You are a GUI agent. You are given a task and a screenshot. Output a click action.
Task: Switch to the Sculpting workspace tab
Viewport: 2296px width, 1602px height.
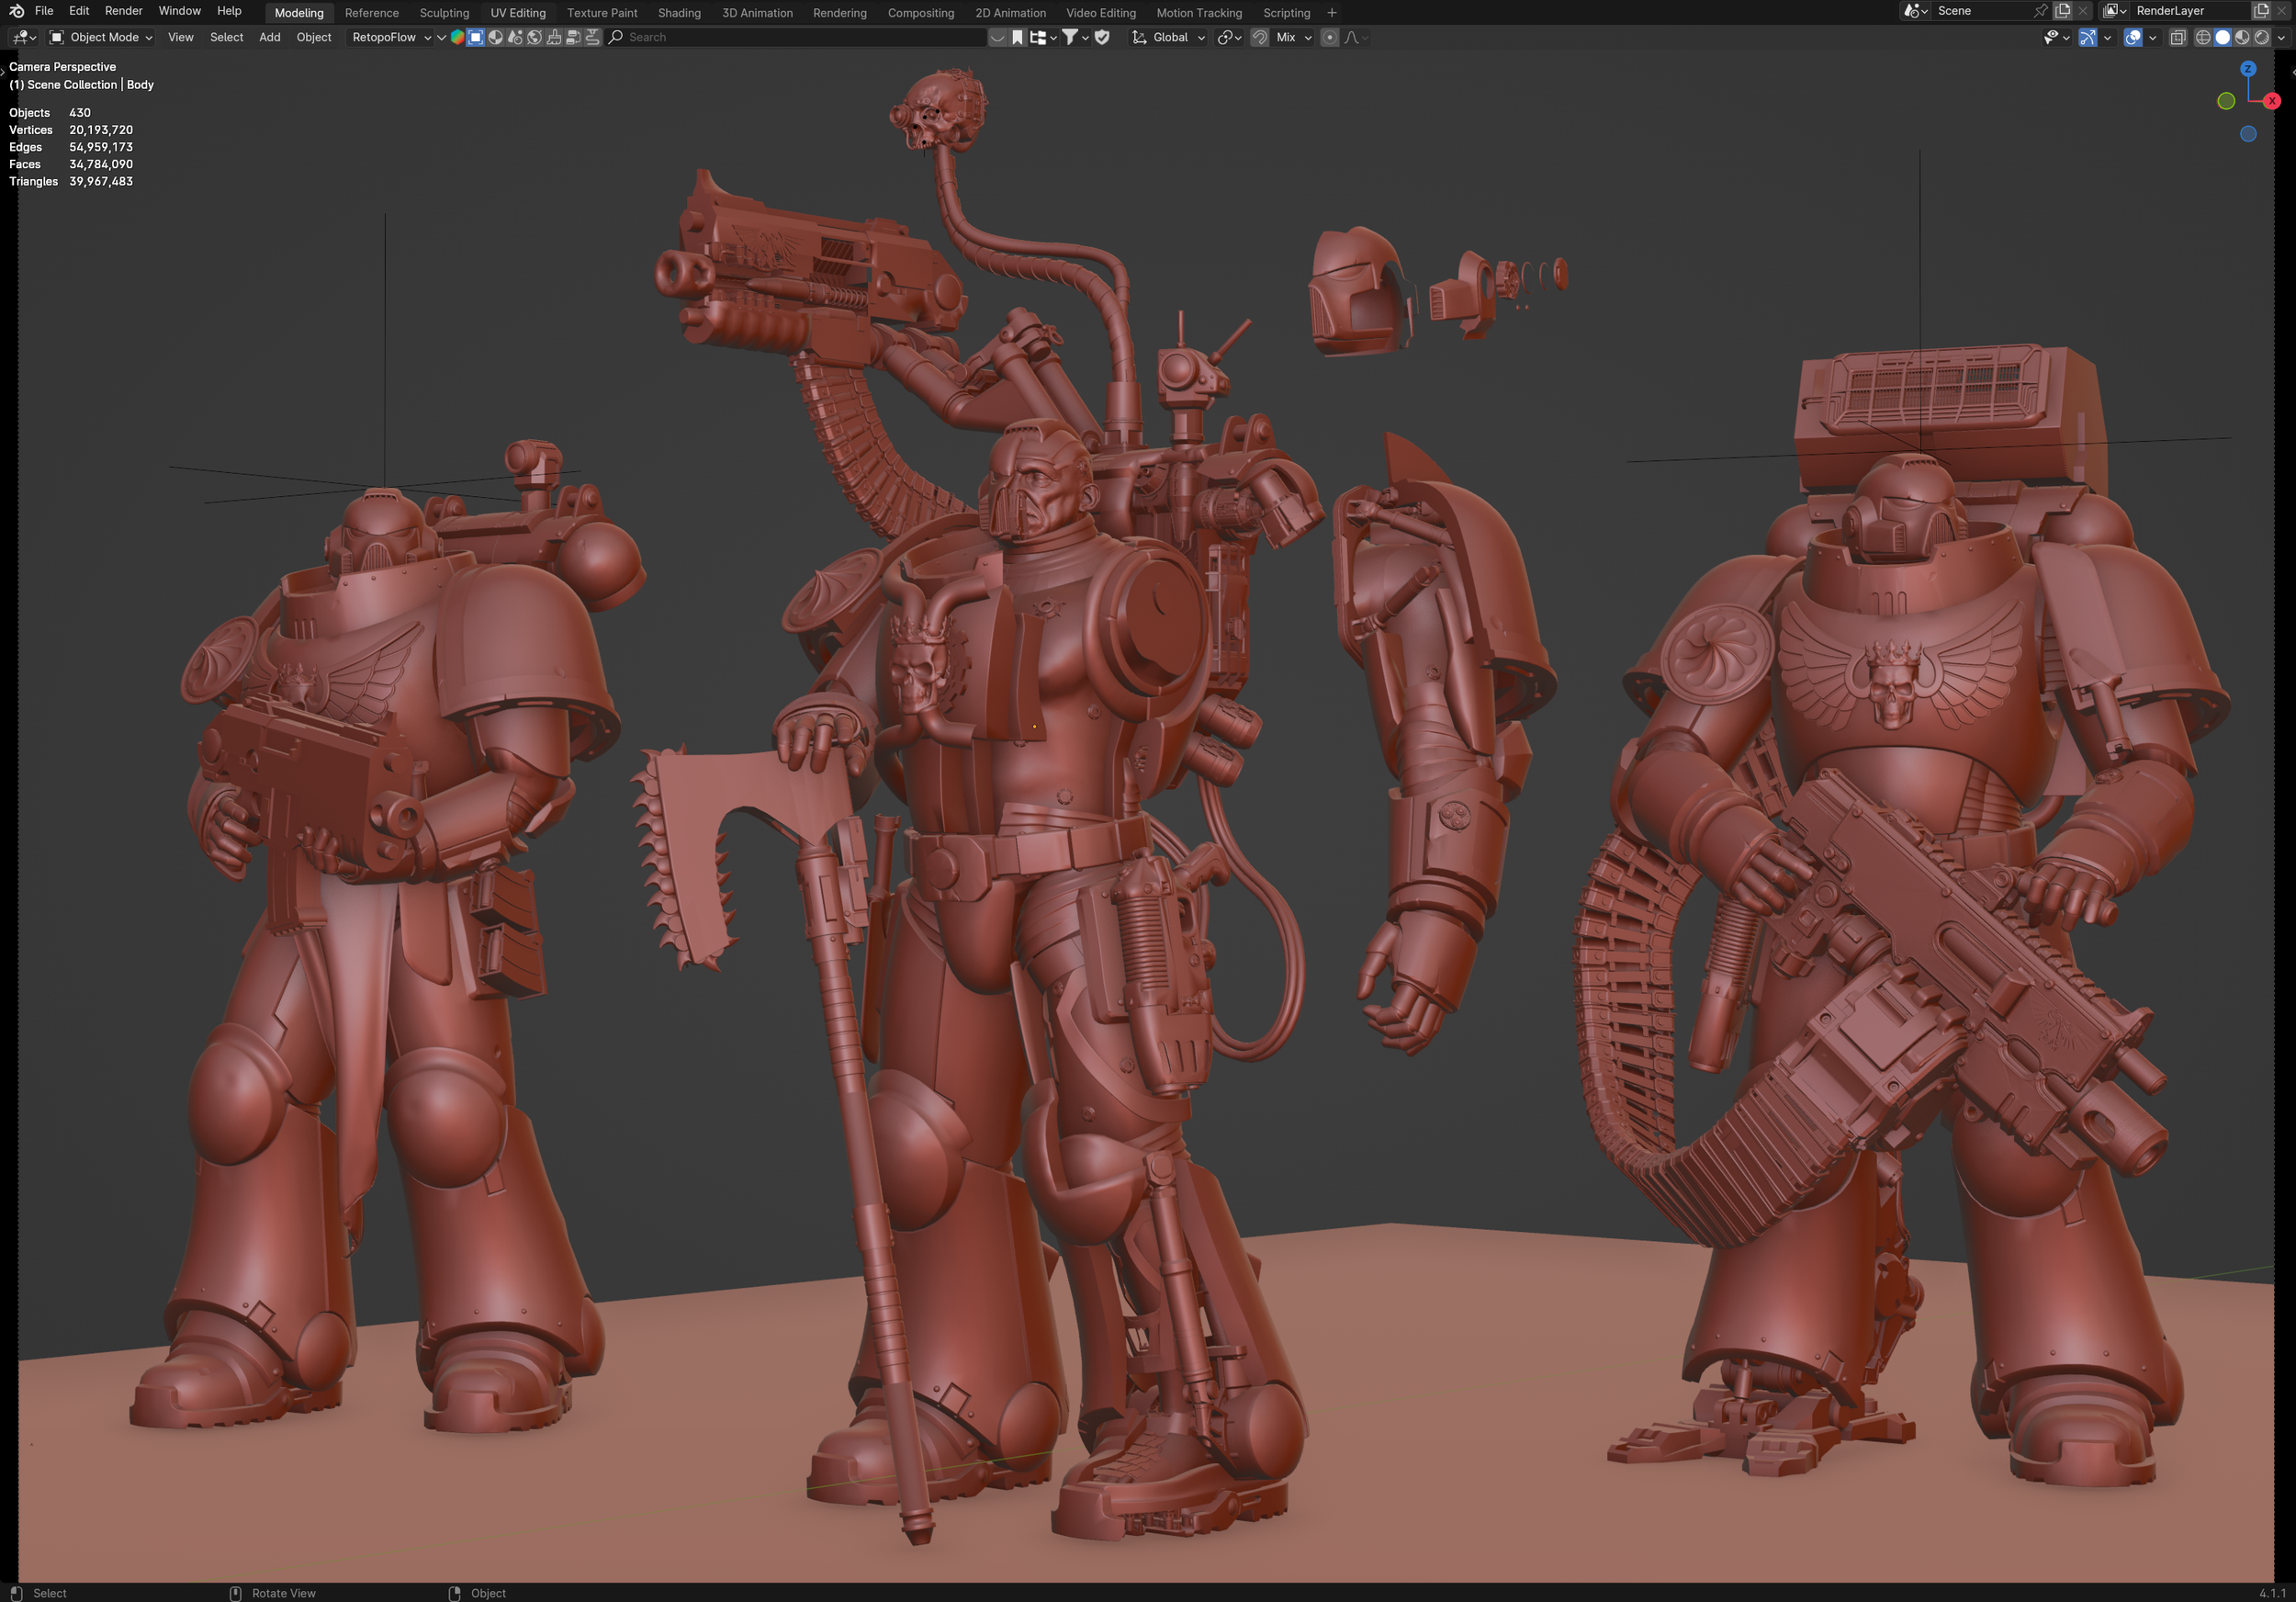pyautogui.click(x=444, y=13)
